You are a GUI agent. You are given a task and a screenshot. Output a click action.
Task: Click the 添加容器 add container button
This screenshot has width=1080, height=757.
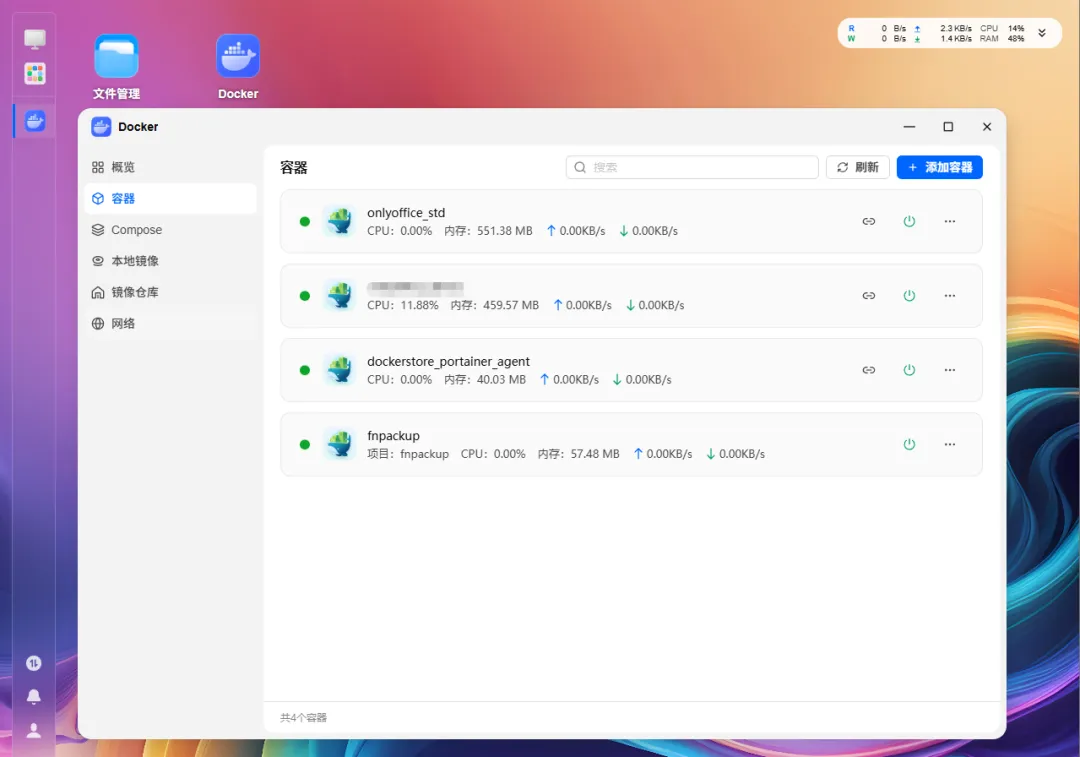[x=939, y=167]
